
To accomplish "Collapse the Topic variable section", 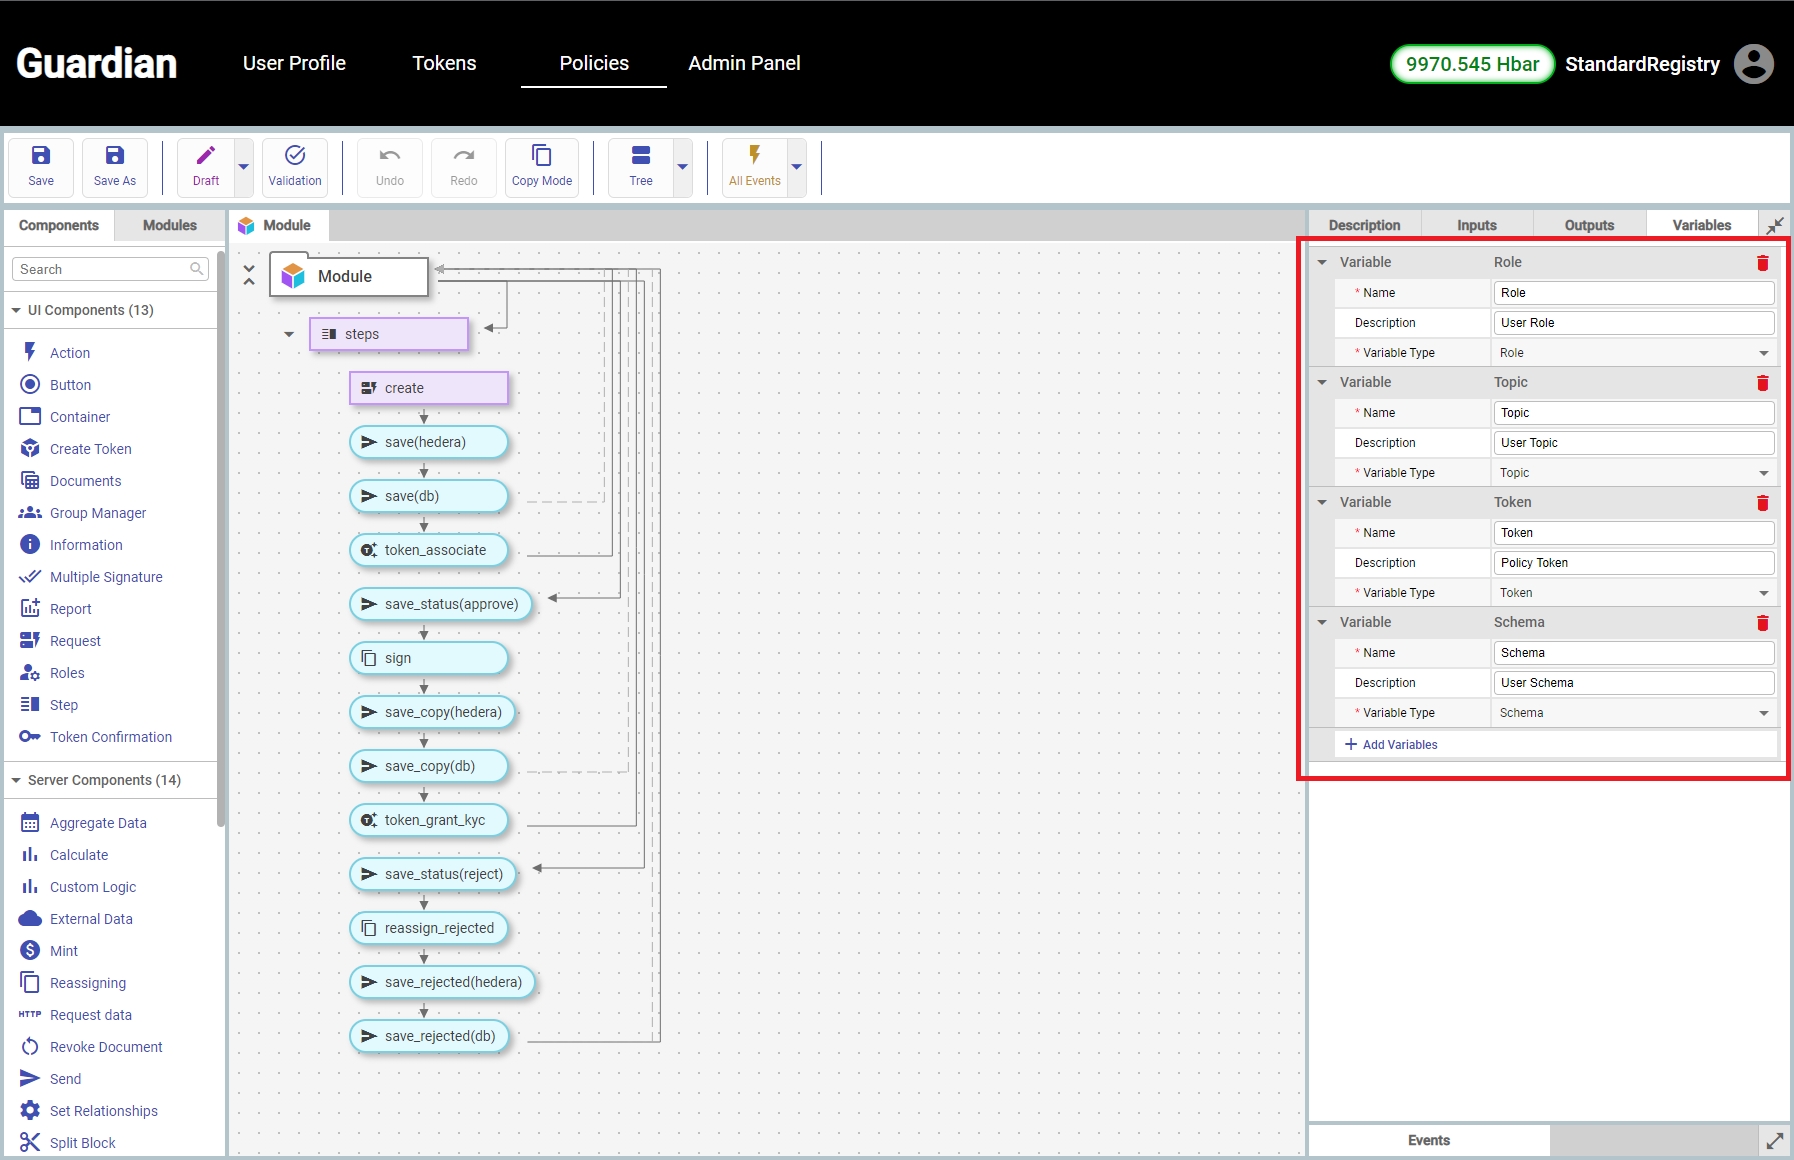I will 1322,383.
